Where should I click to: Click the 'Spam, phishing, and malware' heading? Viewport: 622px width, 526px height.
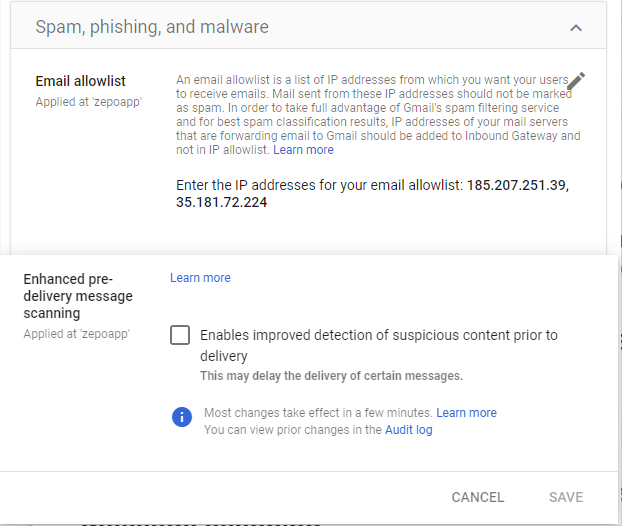point(152,27)
